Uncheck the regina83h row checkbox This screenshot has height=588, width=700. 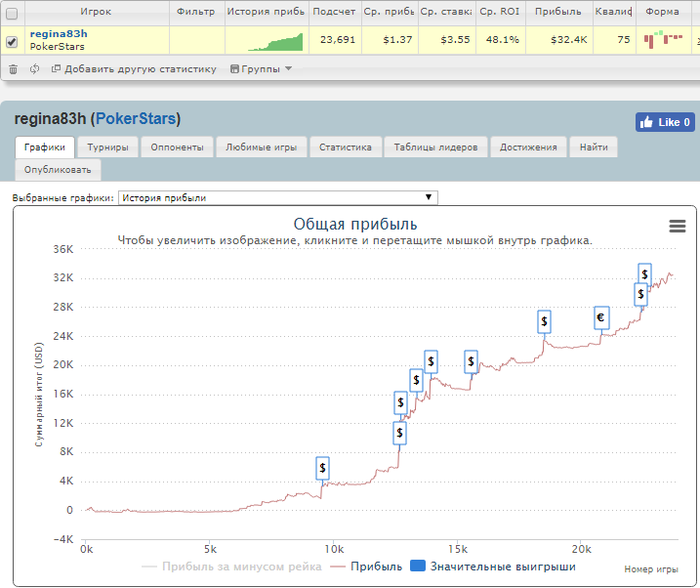pyautogui.click(x=12, y=41)
